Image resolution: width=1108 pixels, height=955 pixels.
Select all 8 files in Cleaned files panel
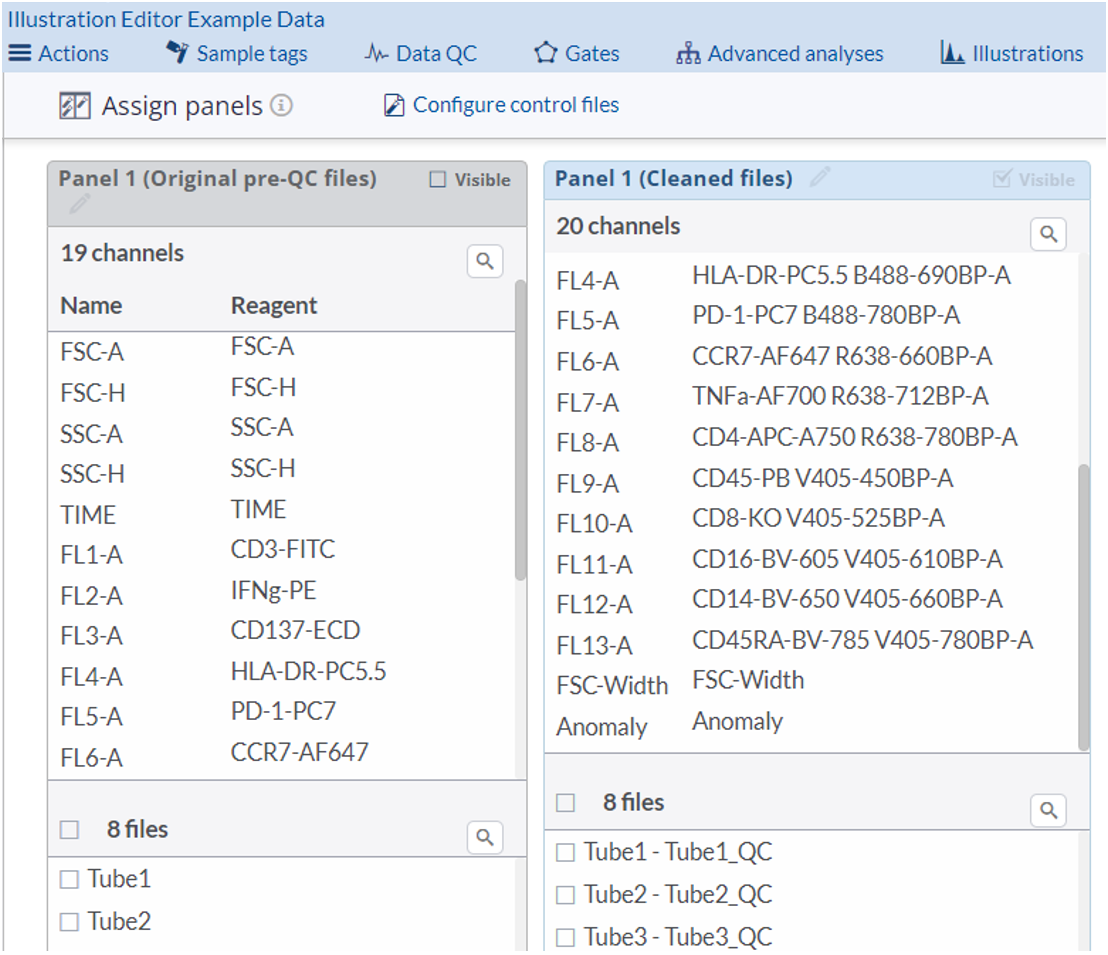(x=565, y=802)
